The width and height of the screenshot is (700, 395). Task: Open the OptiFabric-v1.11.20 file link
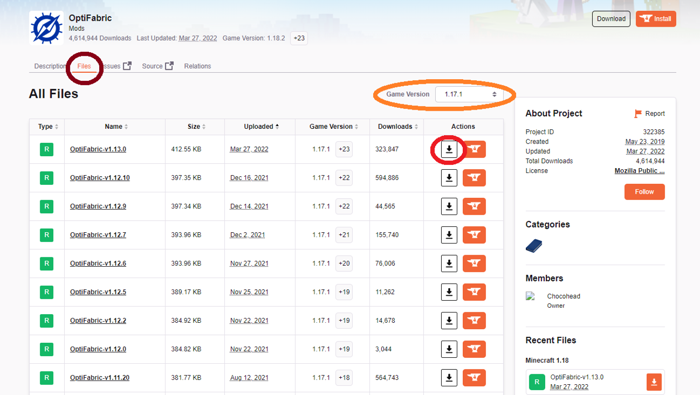pos(100,378)
